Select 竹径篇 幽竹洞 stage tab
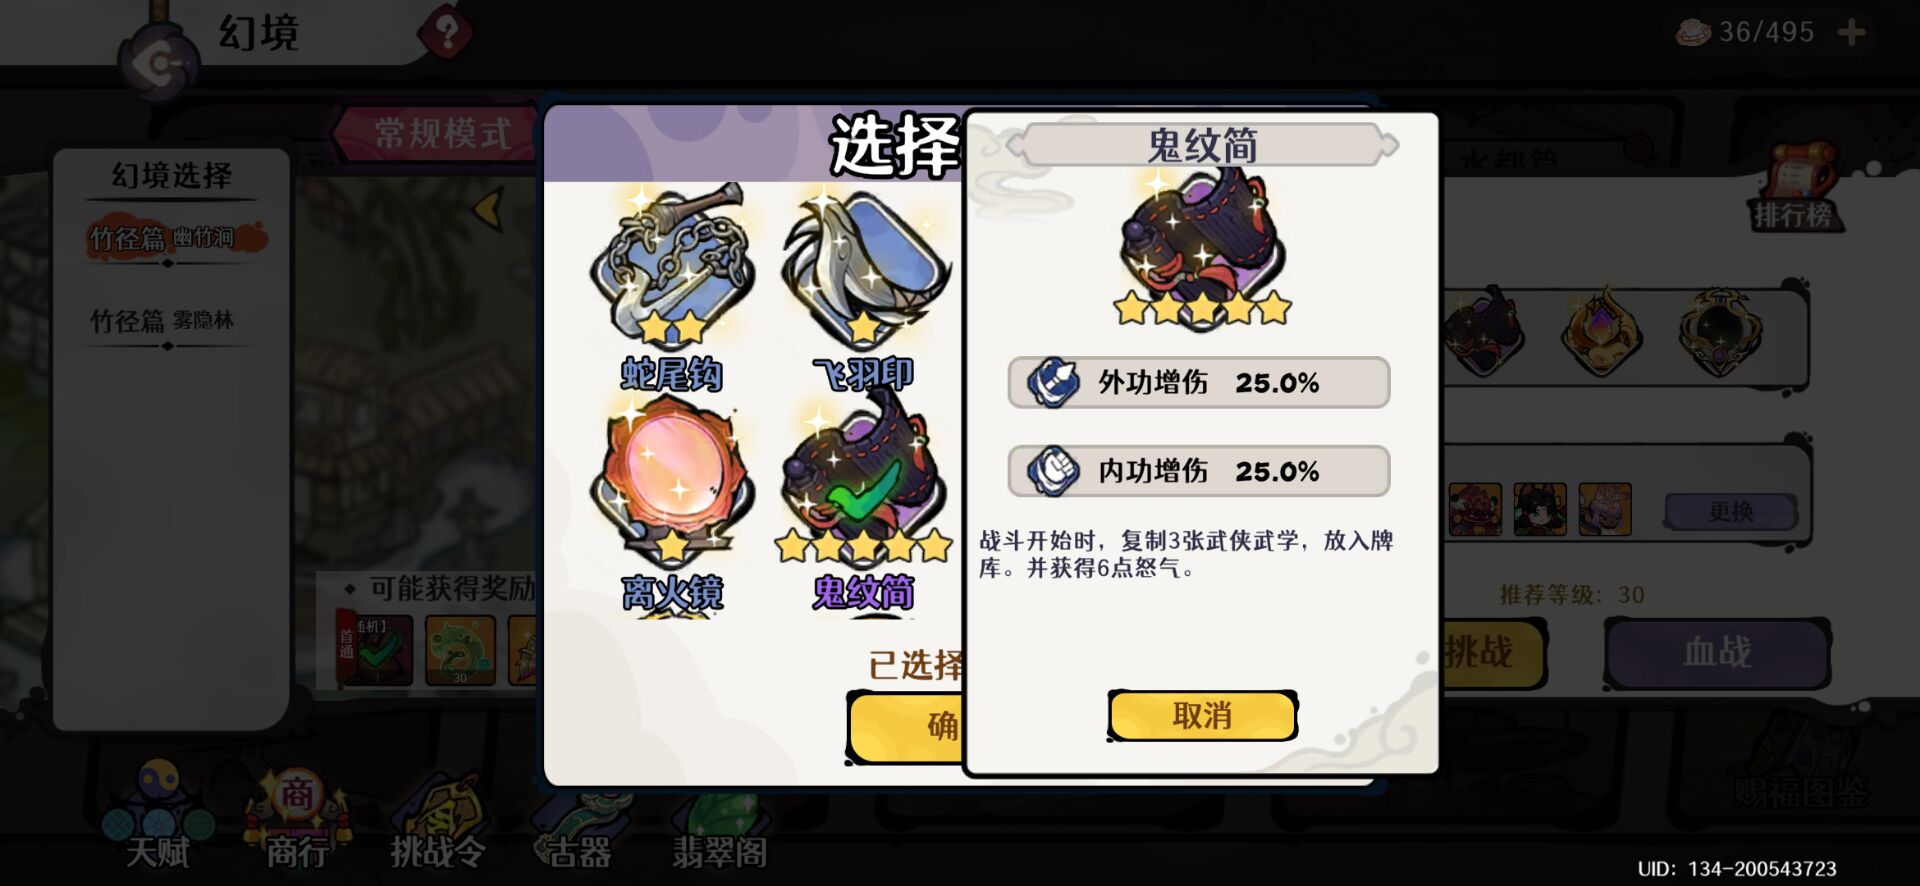Viewport: 1920px width, 886px height. tap(170, 240)
